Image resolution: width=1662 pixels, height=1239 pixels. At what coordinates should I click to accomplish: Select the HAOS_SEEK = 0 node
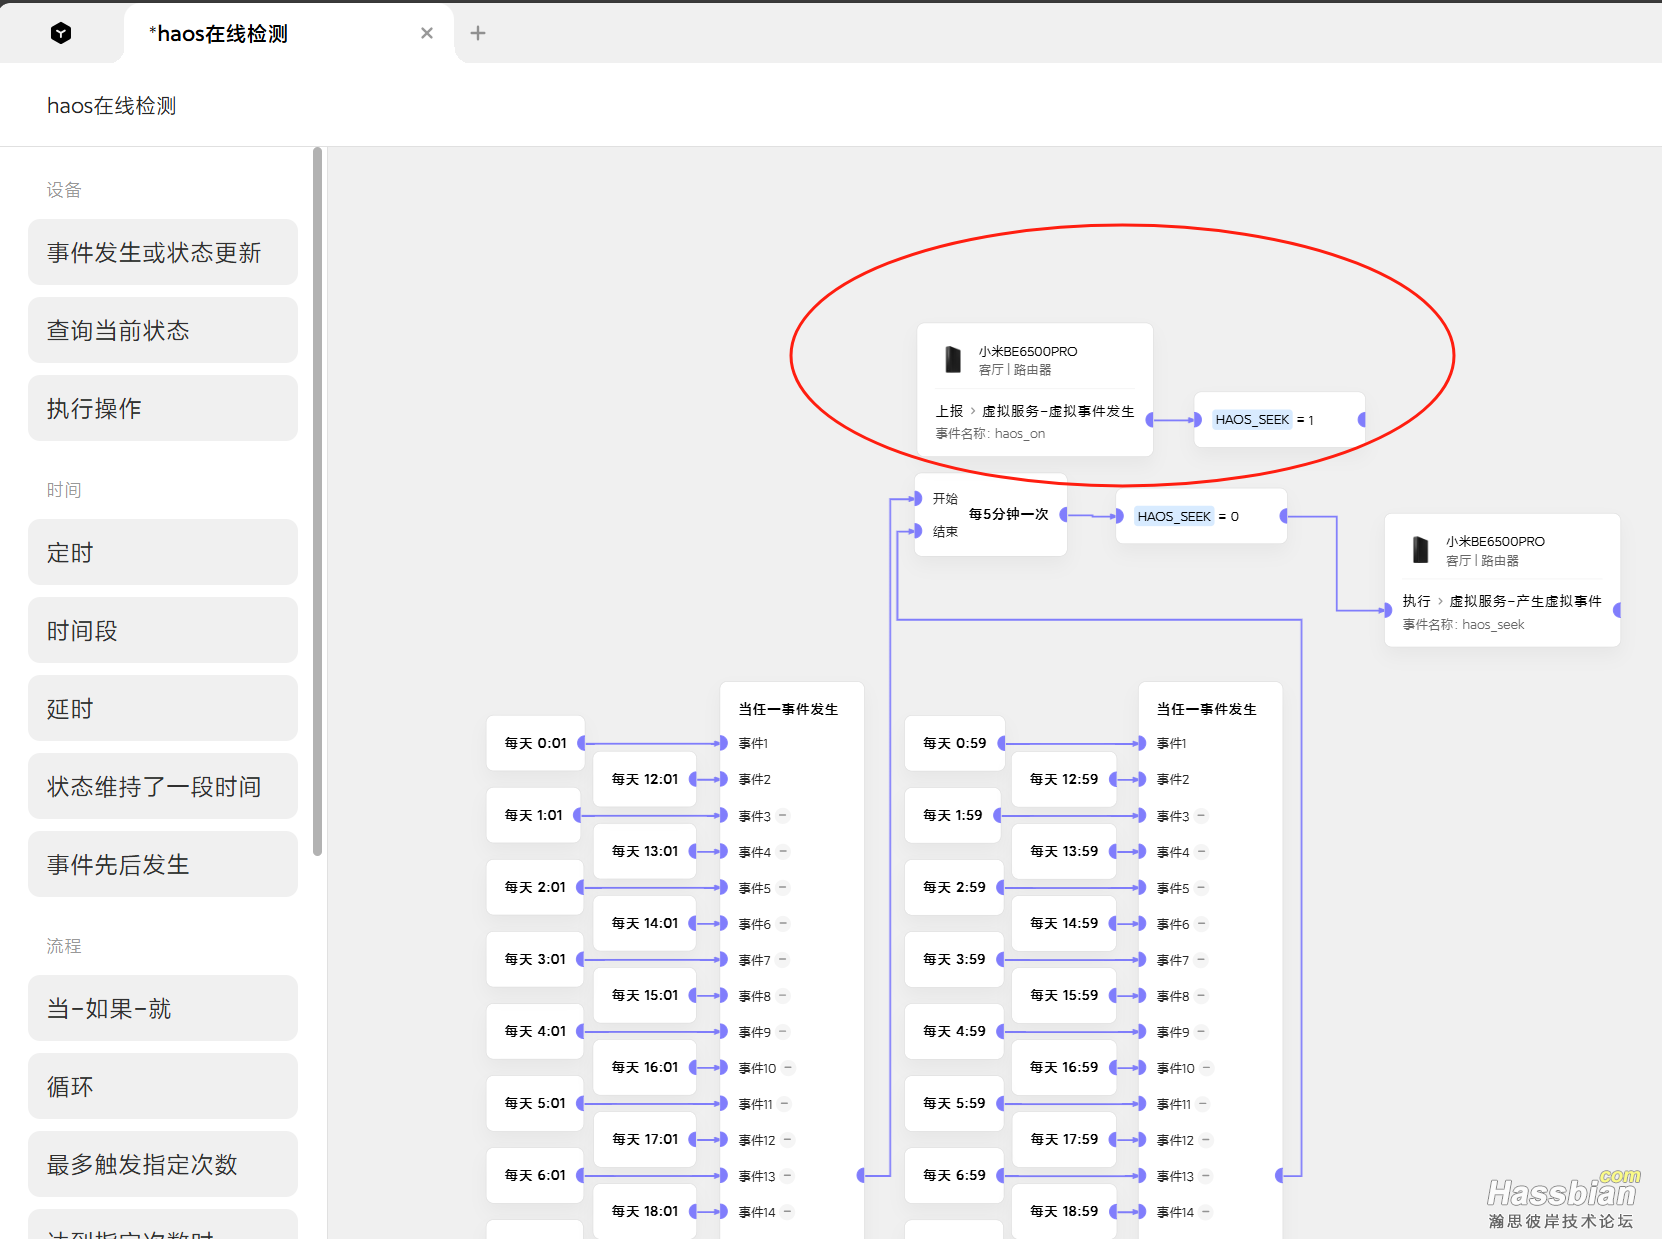coord(1201,516)
